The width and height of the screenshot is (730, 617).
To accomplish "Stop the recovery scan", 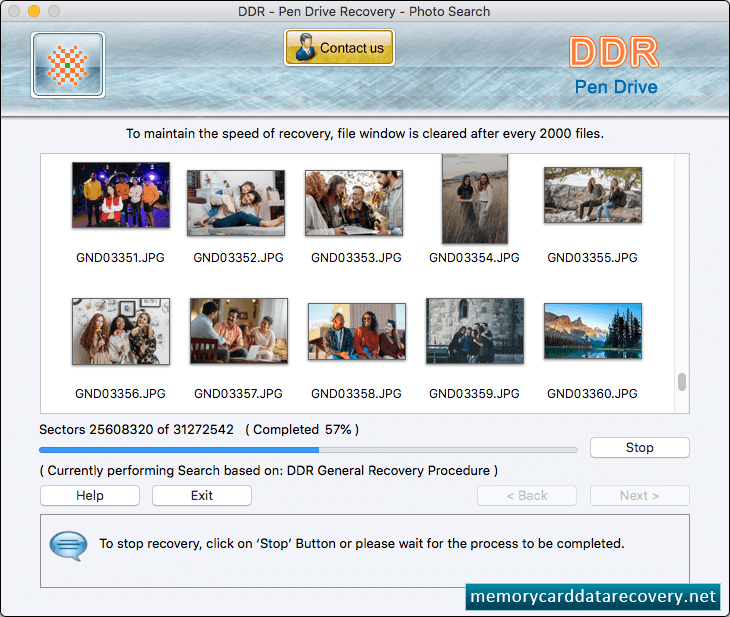I will 639,447.
